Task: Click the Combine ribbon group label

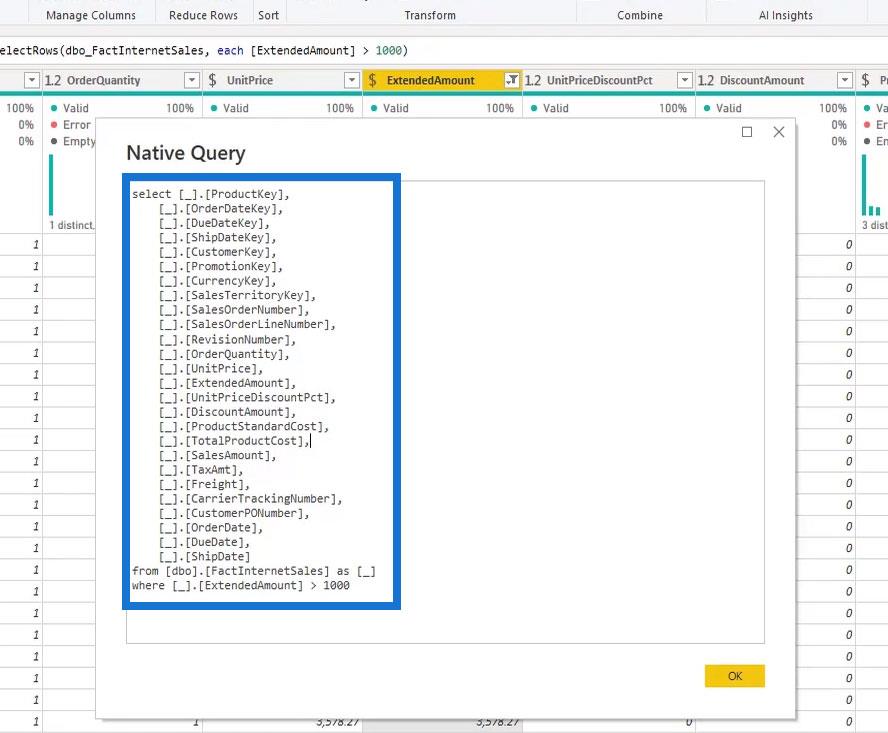Action: point(640,15)
